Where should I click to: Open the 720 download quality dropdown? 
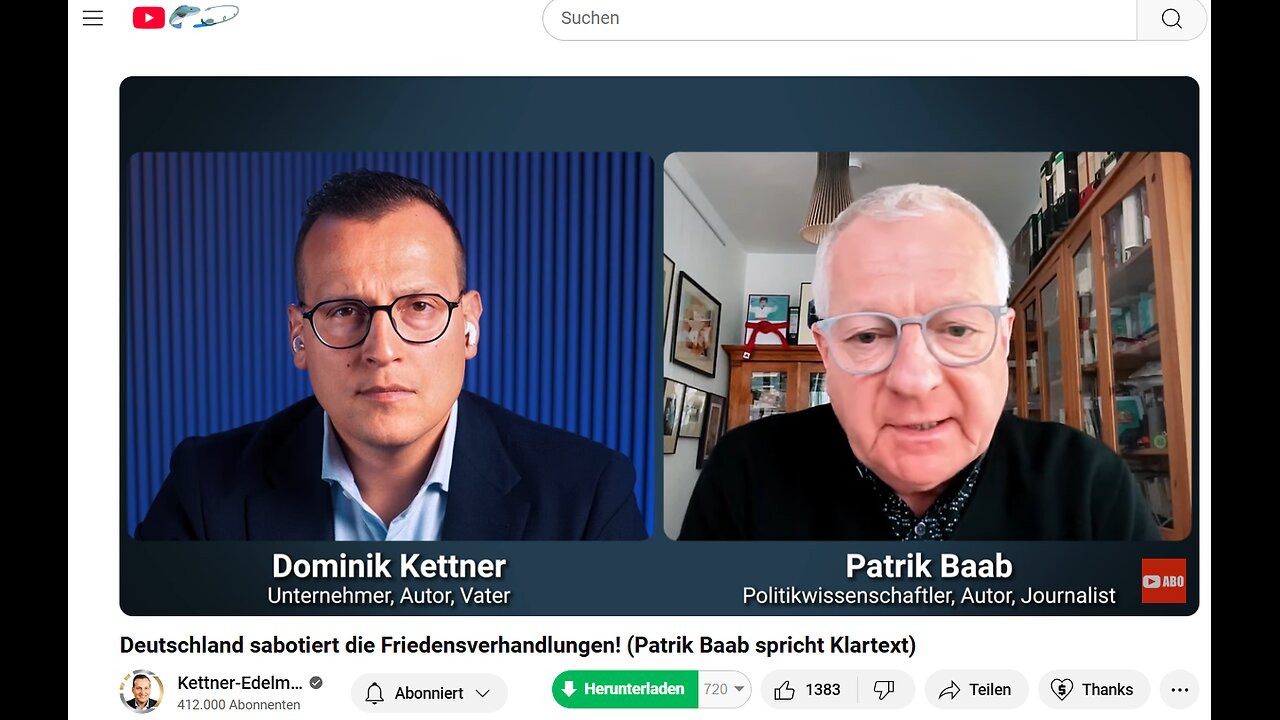click(x=725, y=689)
